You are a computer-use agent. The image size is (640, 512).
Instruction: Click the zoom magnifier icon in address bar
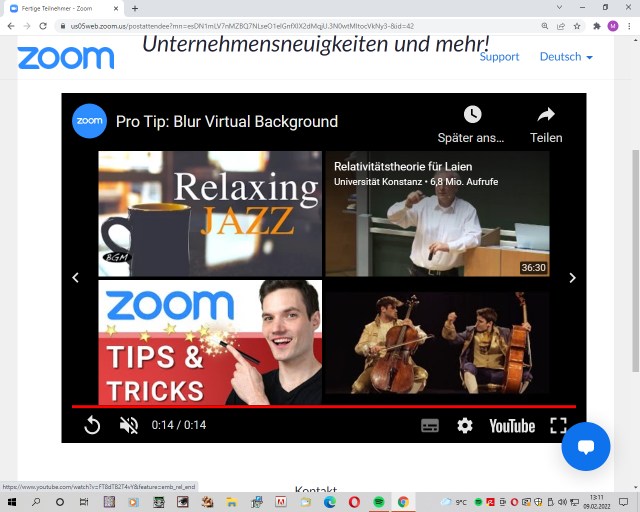[544, 26]
